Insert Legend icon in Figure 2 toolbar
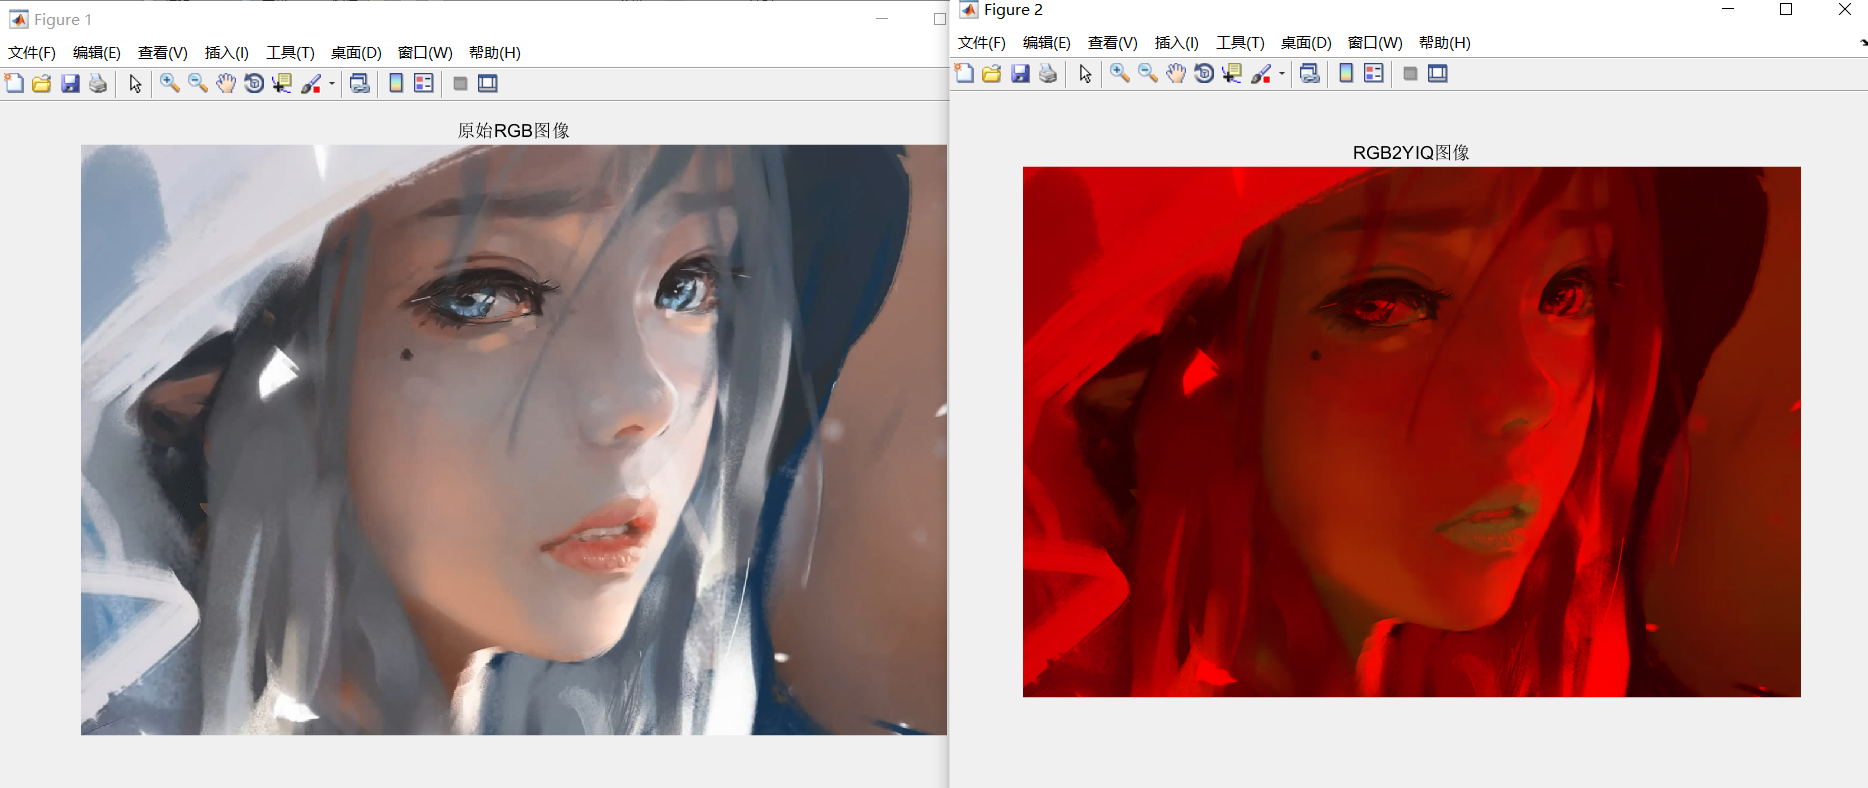The height and width of the screenshot is (788, 1868). [x=1374, y=73]
